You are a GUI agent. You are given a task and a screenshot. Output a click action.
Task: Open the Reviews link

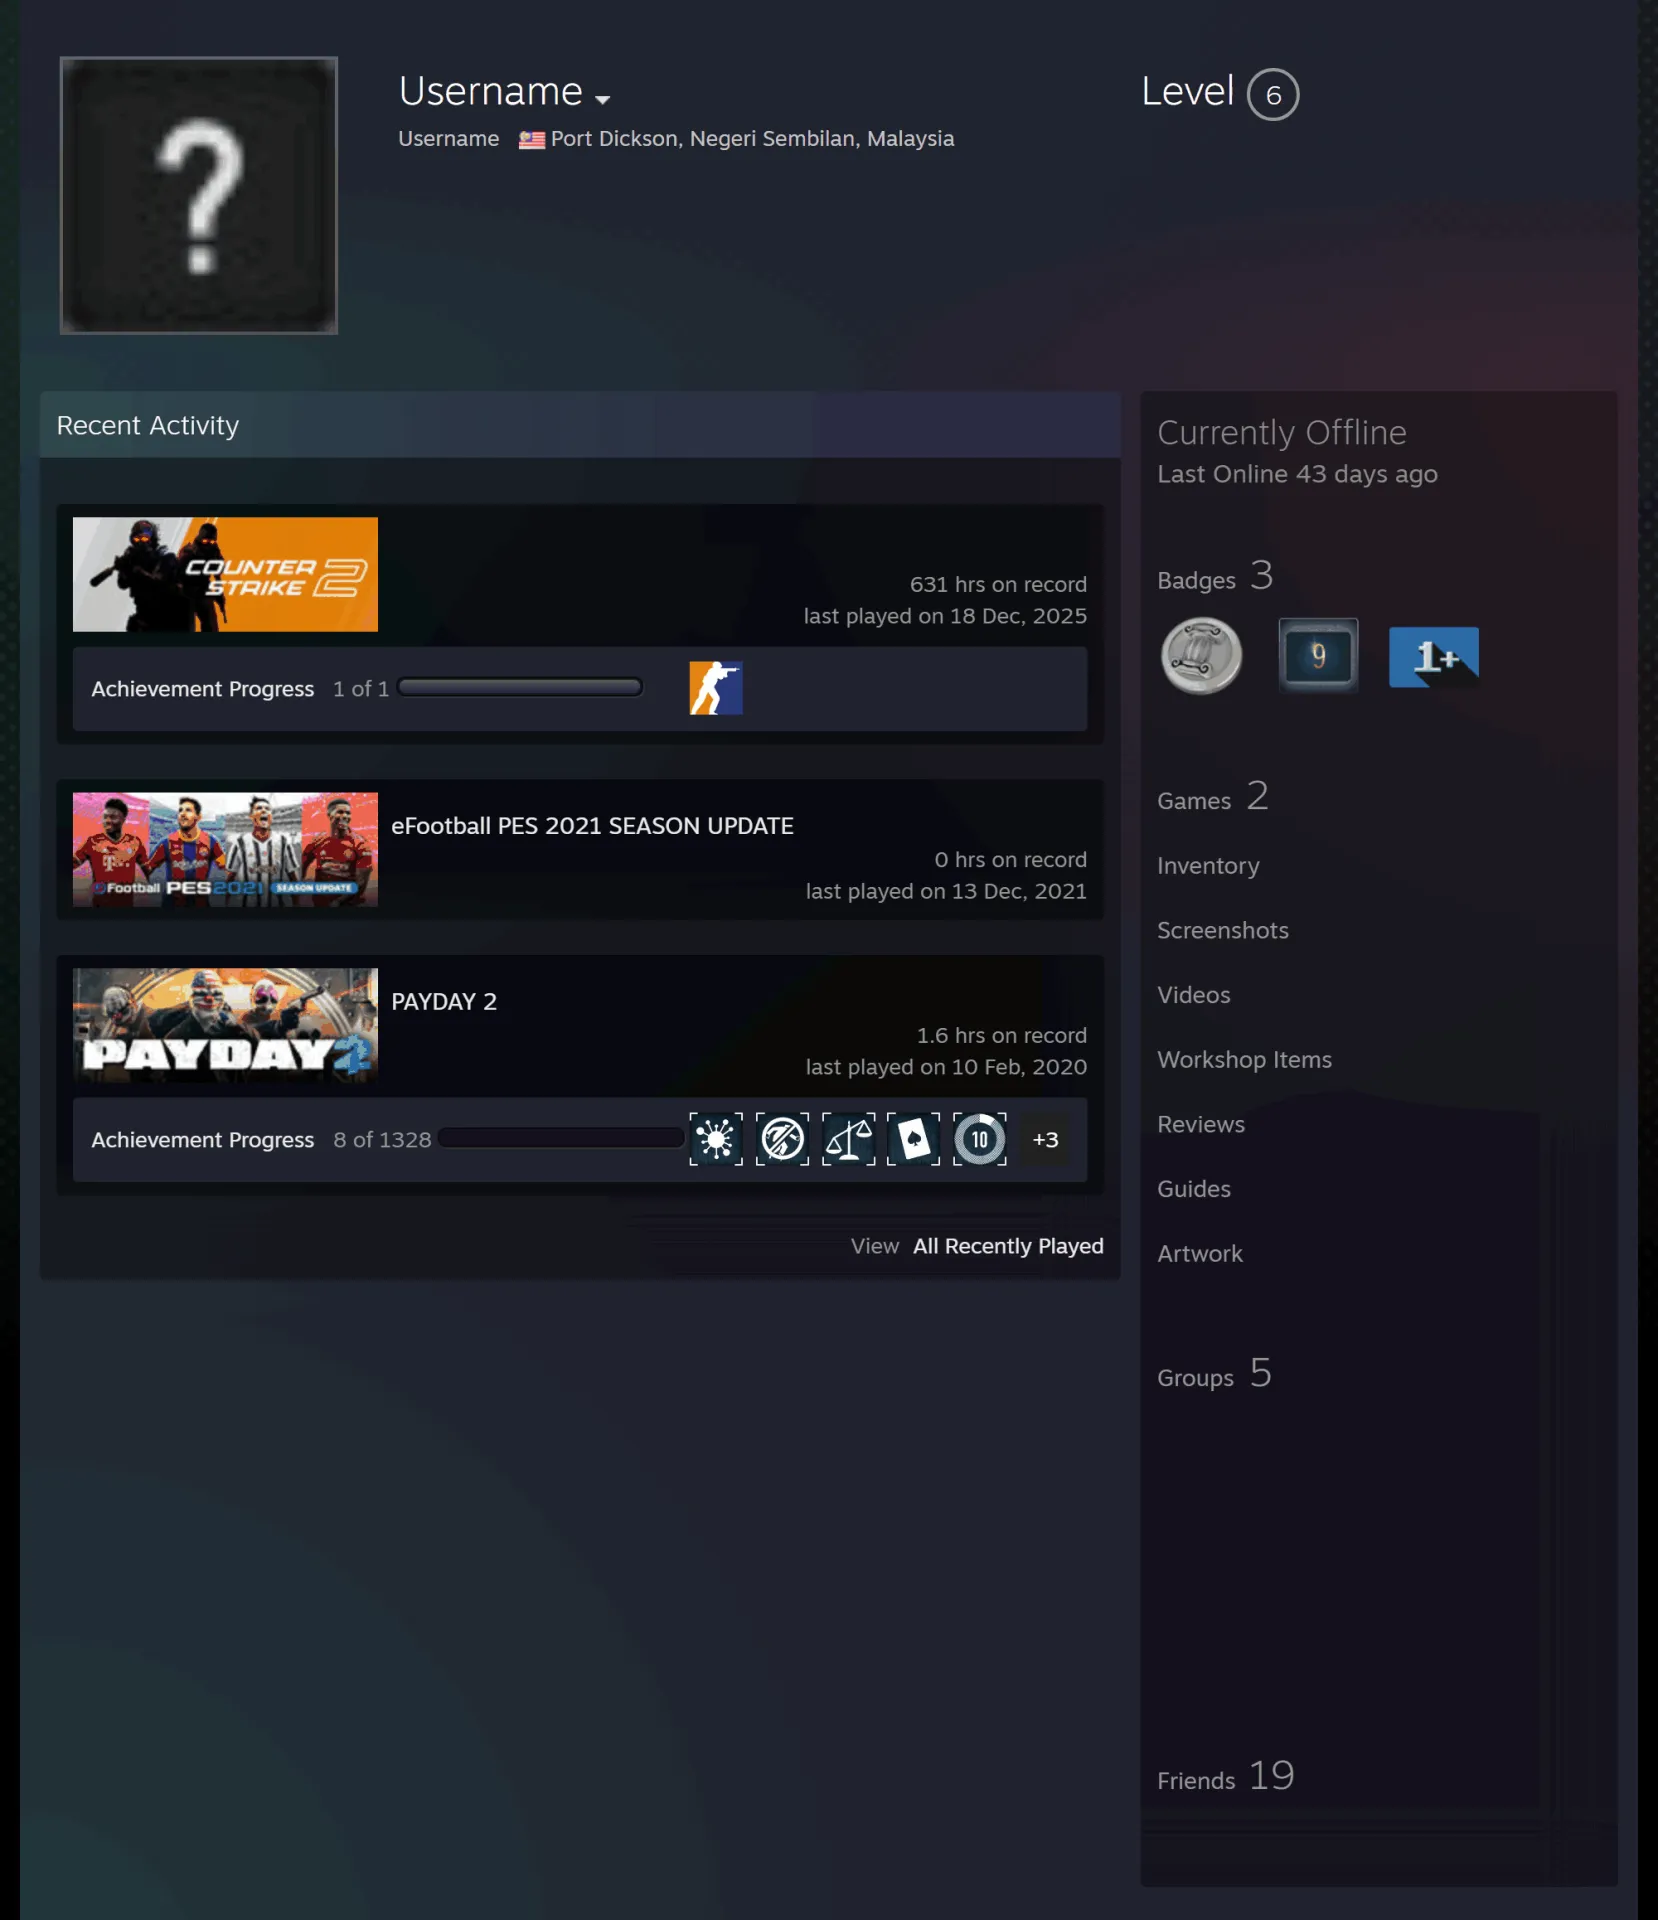pos(1201,1124)
